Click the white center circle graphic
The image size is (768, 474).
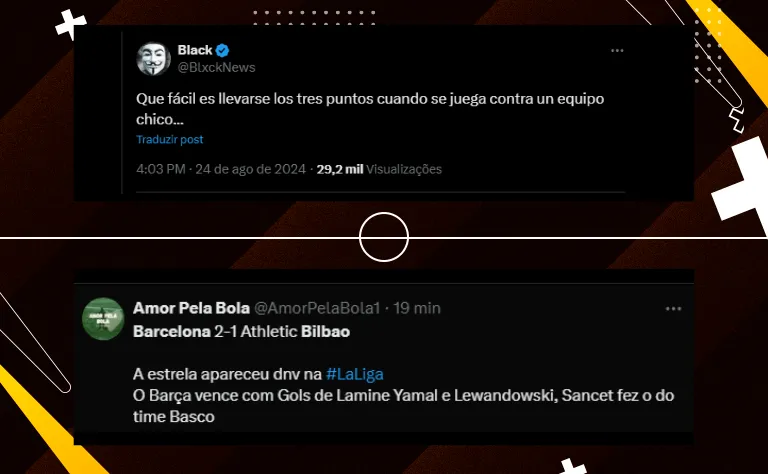tap(384, 237)
